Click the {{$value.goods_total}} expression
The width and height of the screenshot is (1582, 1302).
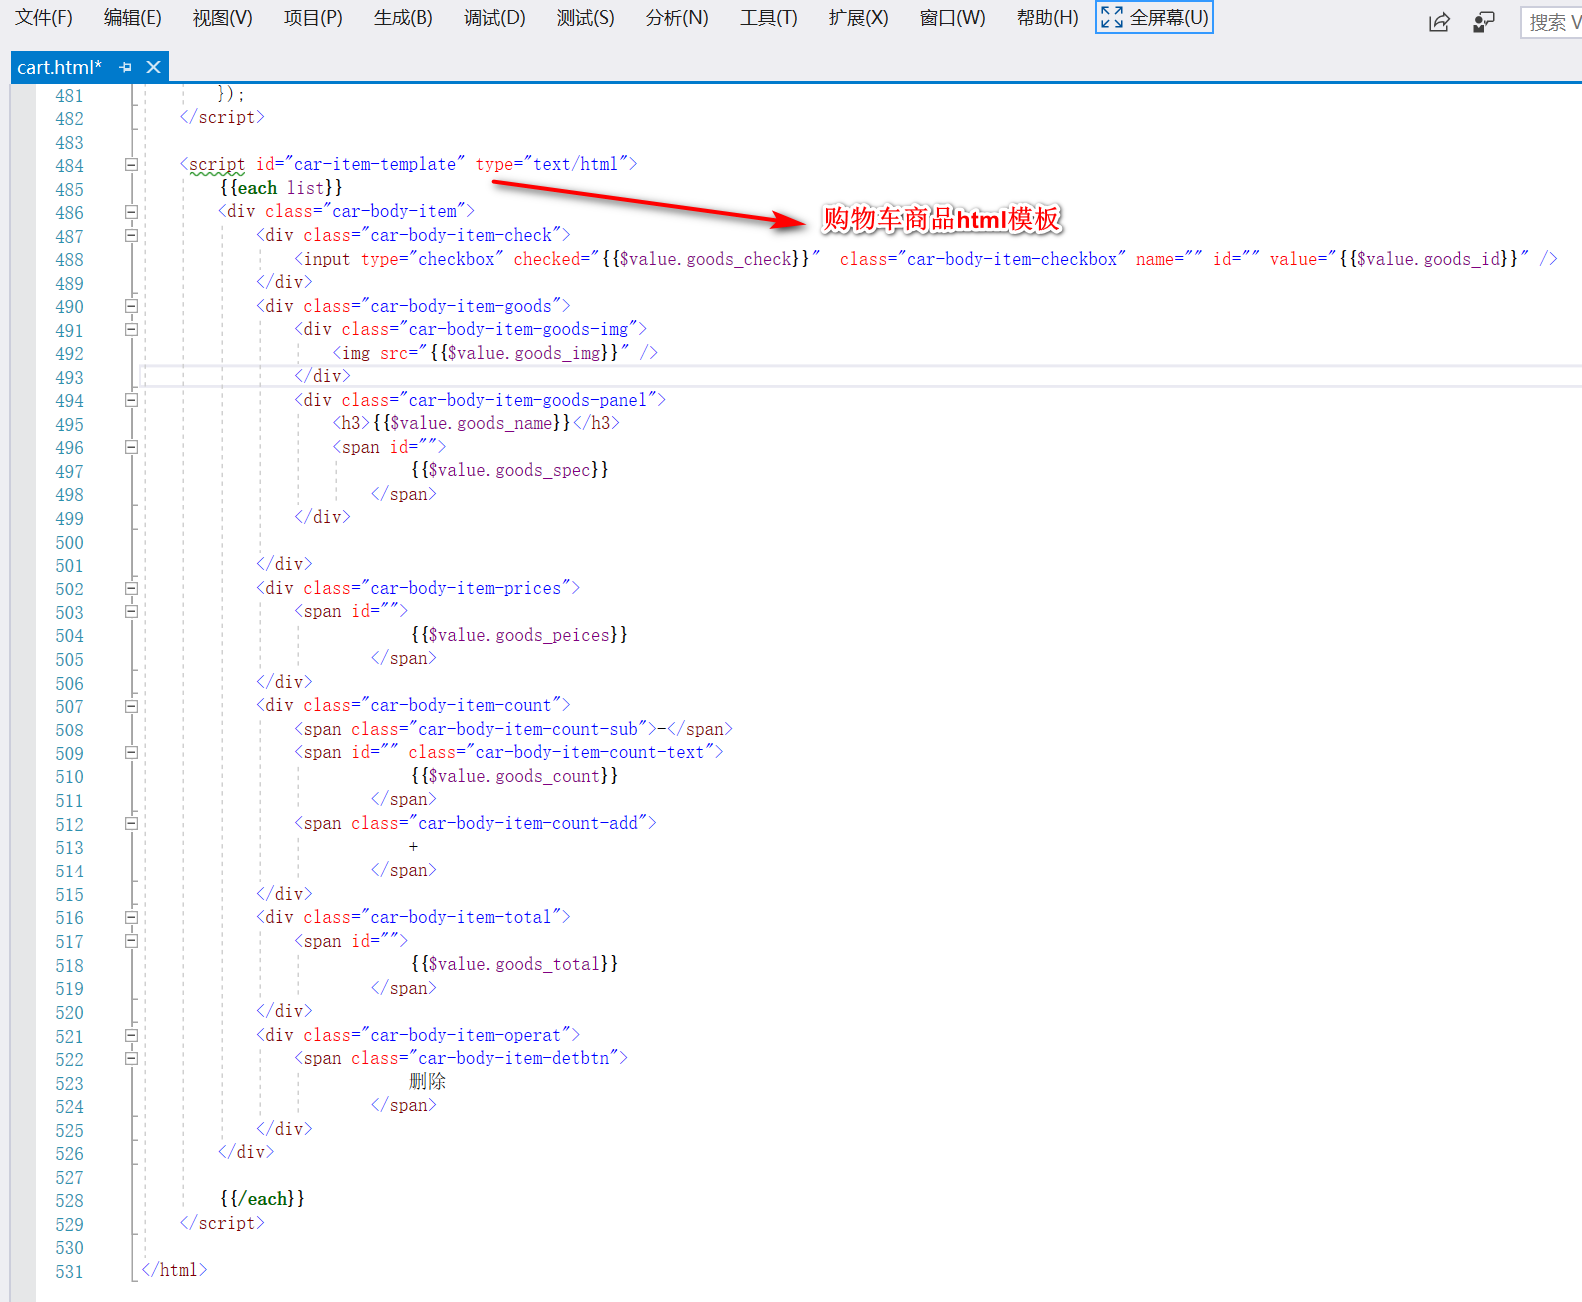tap(514, 964)
